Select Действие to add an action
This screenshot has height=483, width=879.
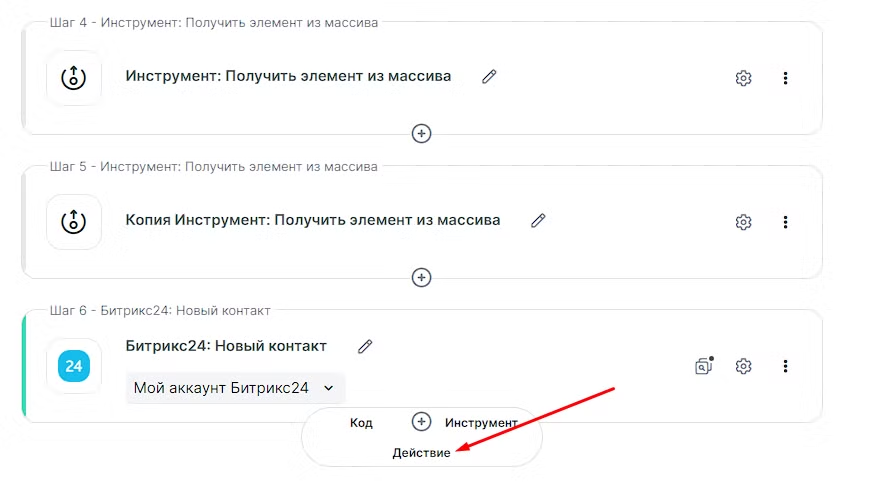click(421, 453)
